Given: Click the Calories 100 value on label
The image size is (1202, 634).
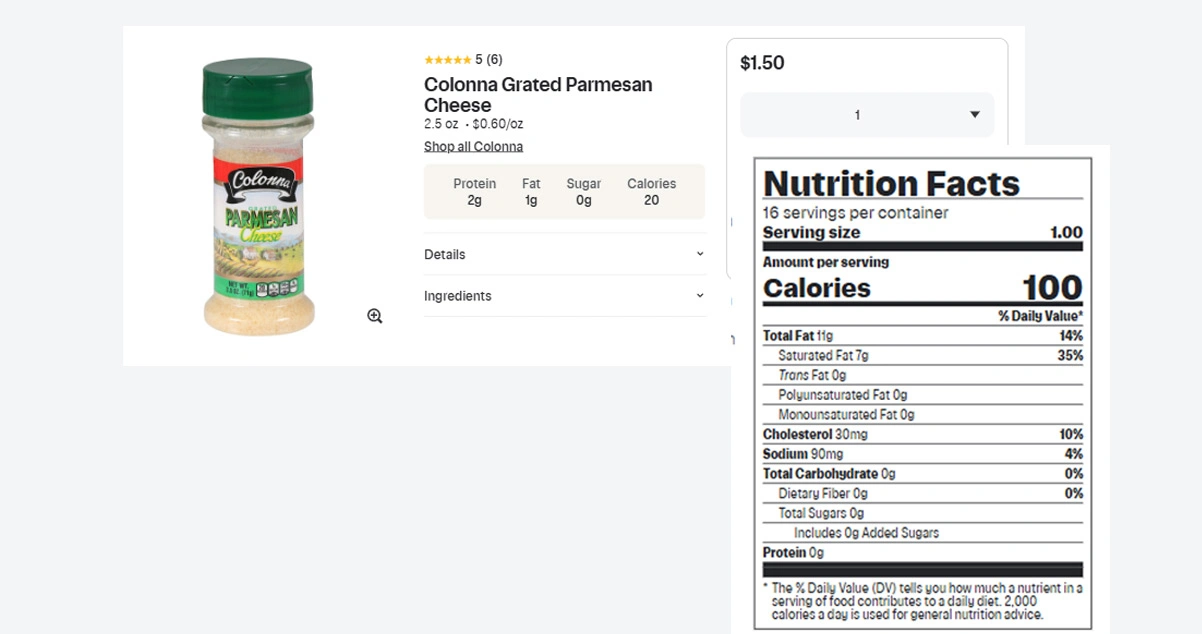Looking at the screenshot, I should [x=1052, y=288].
